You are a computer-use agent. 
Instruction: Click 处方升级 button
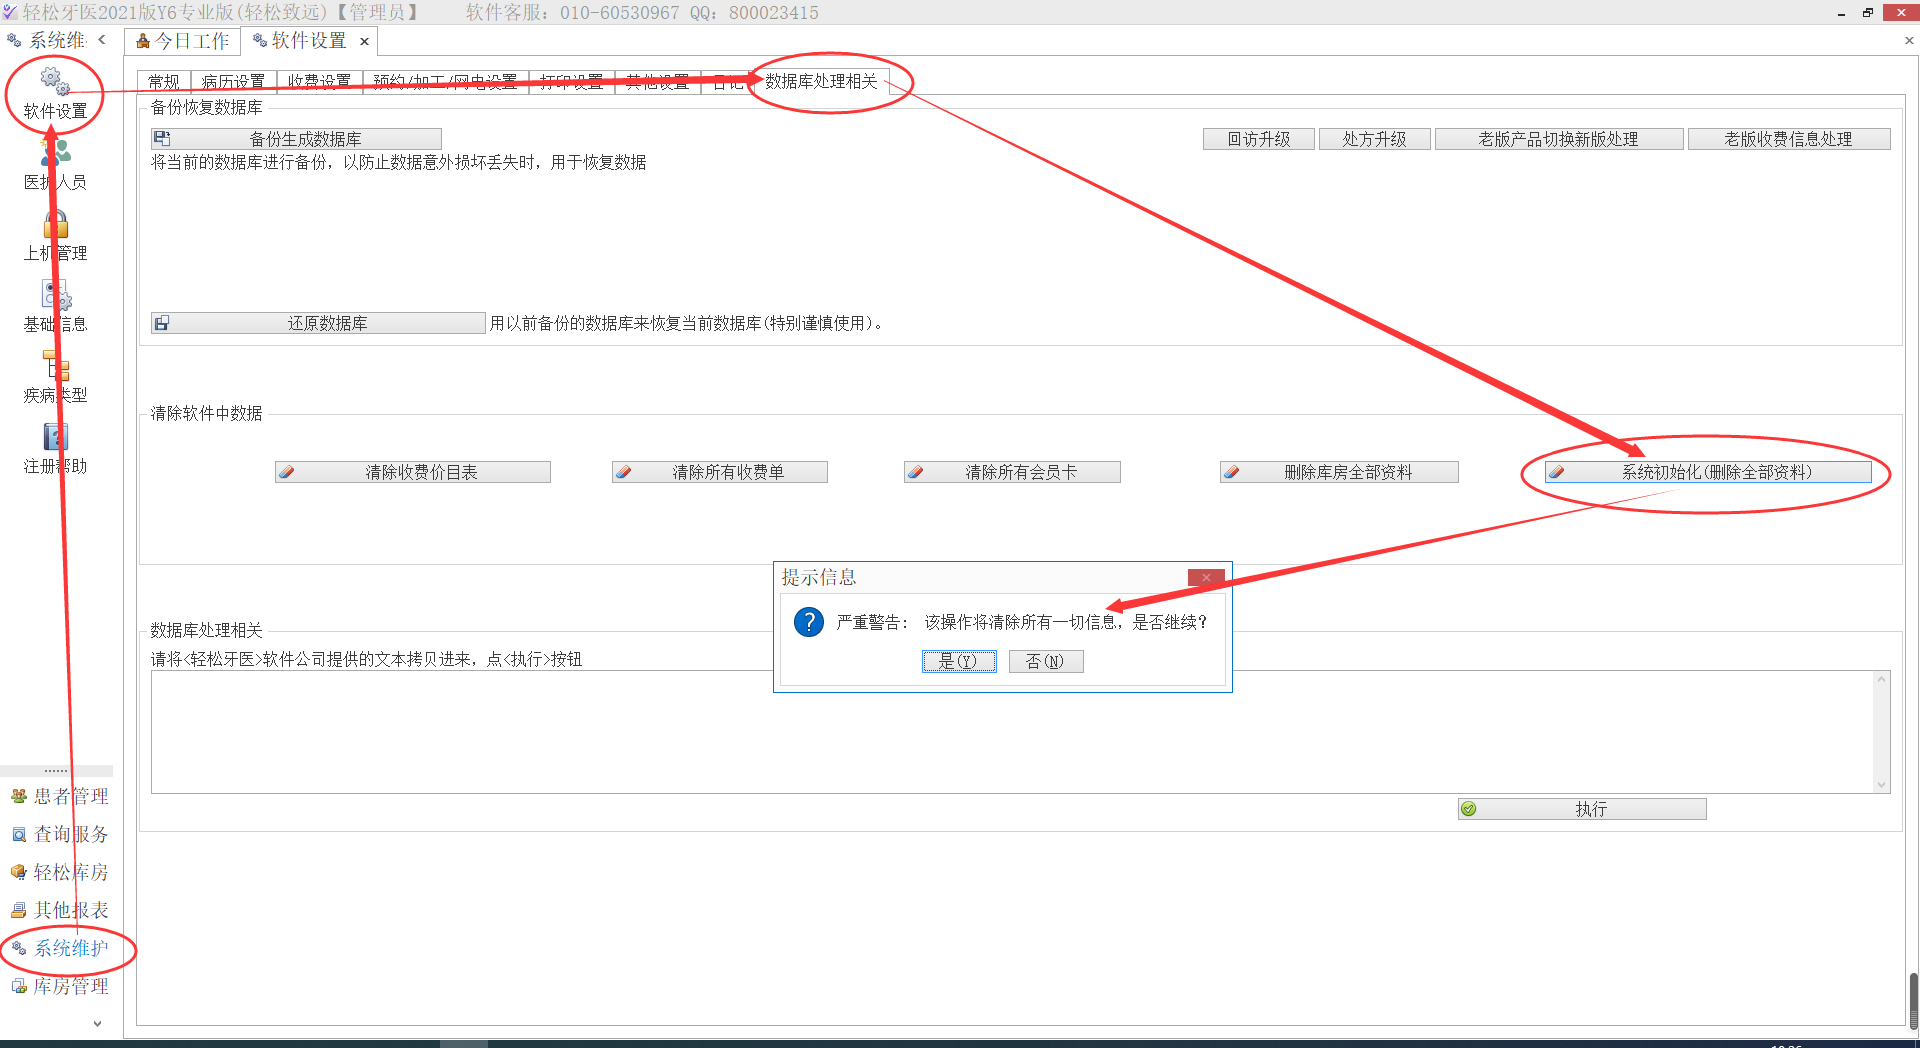[1375, 139]
